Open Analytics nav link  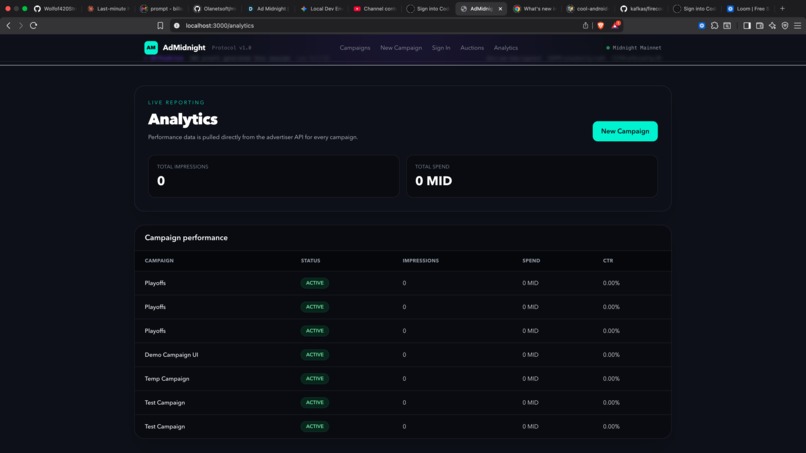point(506,48)
